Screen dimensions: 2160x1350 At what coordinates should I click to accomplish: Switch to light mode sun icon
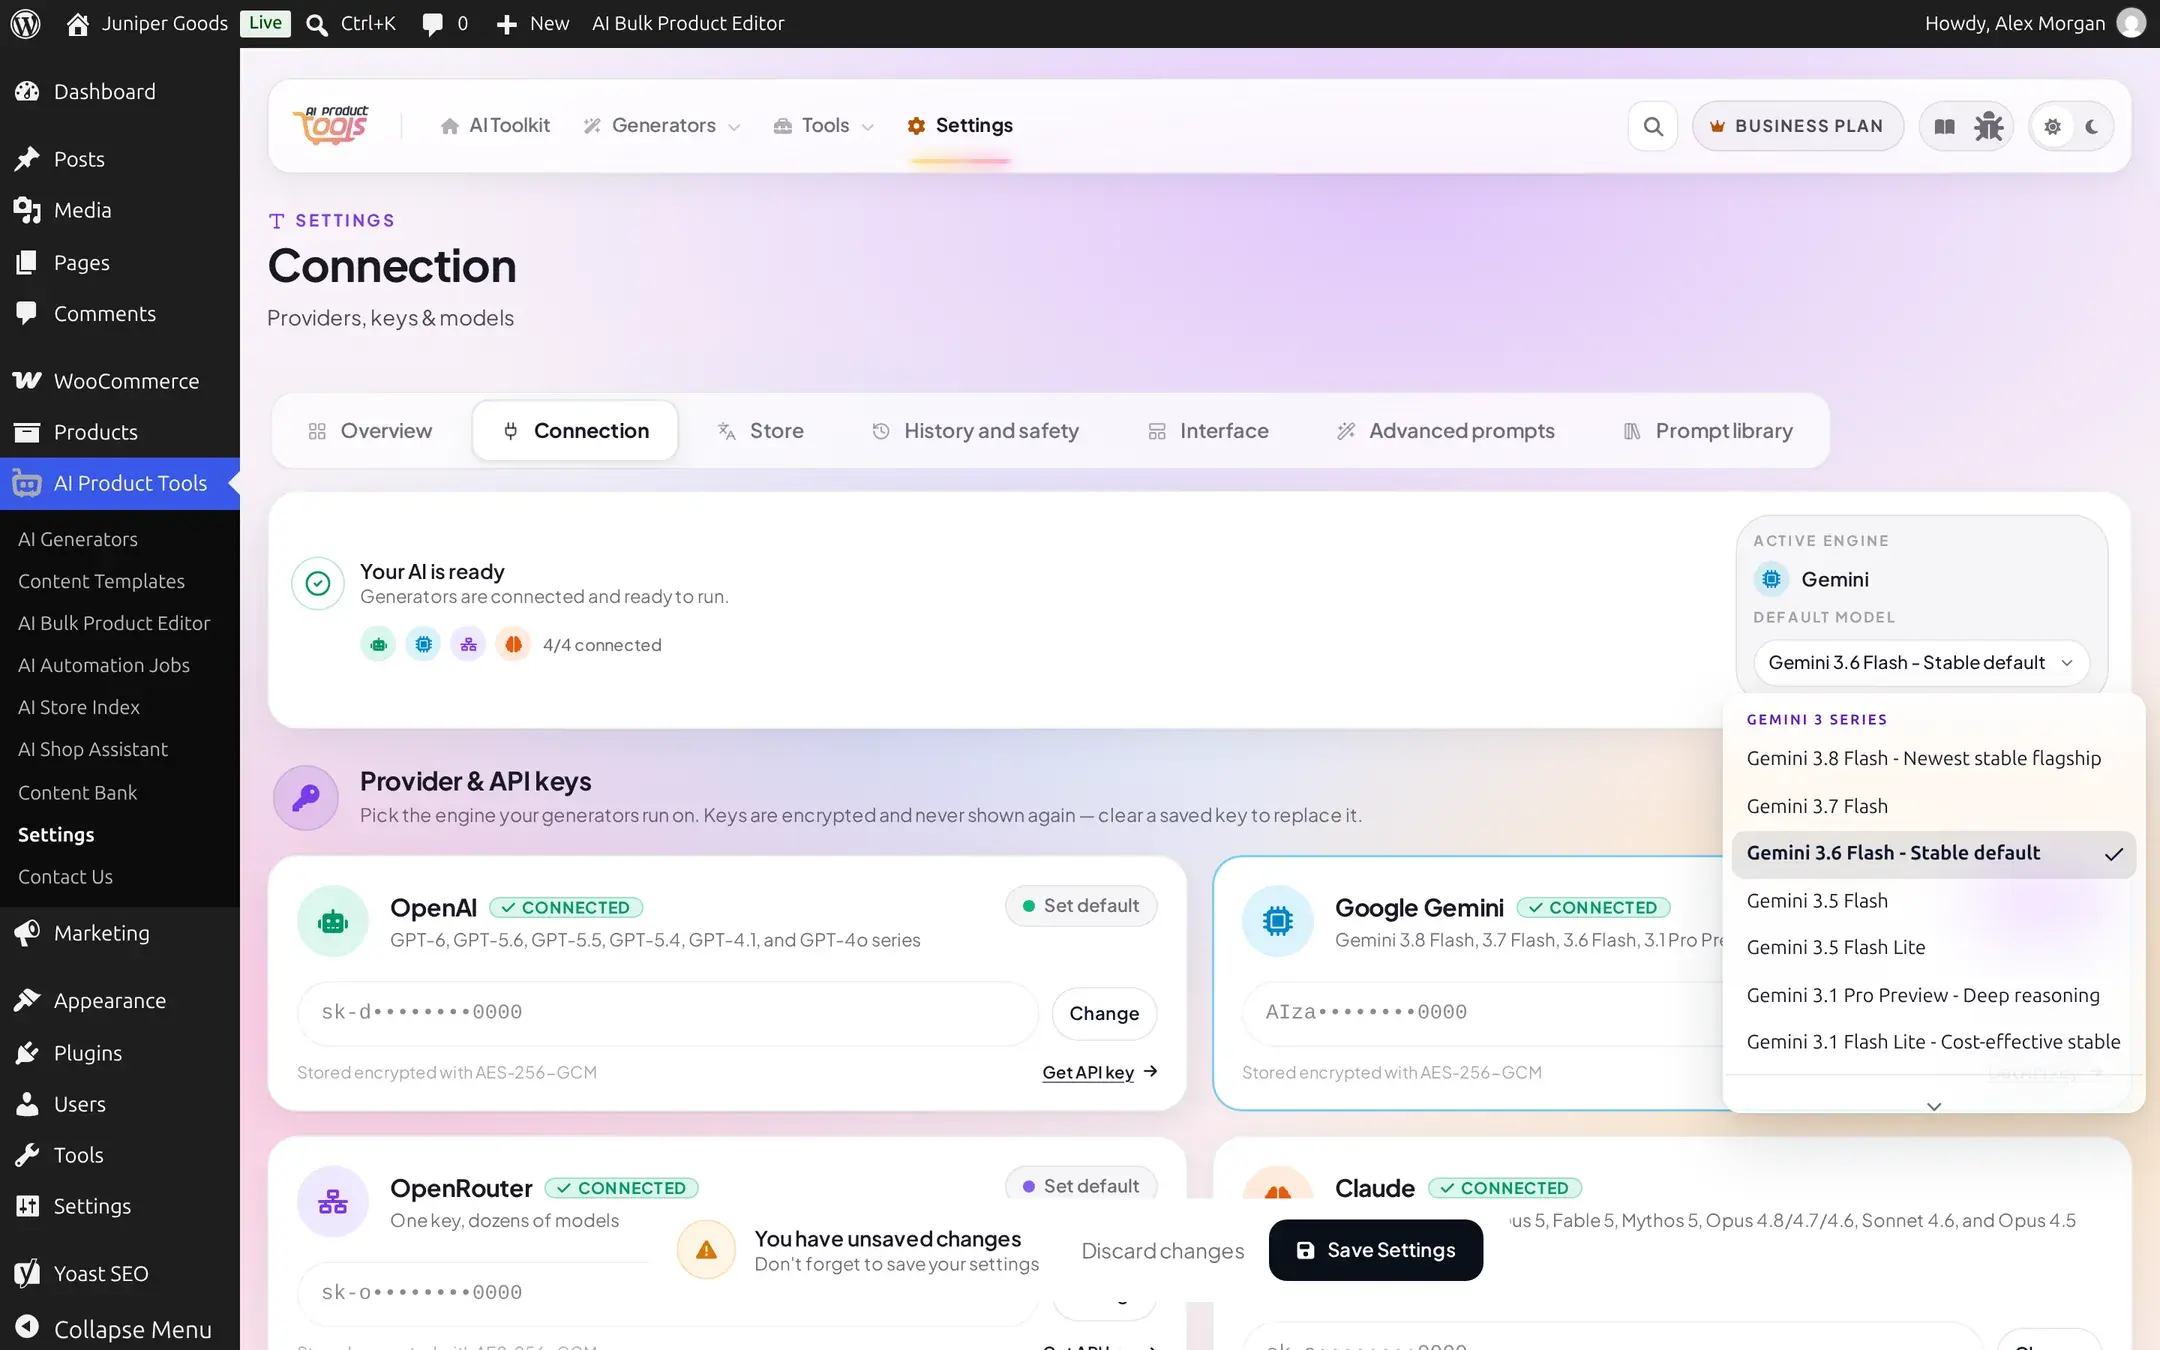[x=2052, y=126]
